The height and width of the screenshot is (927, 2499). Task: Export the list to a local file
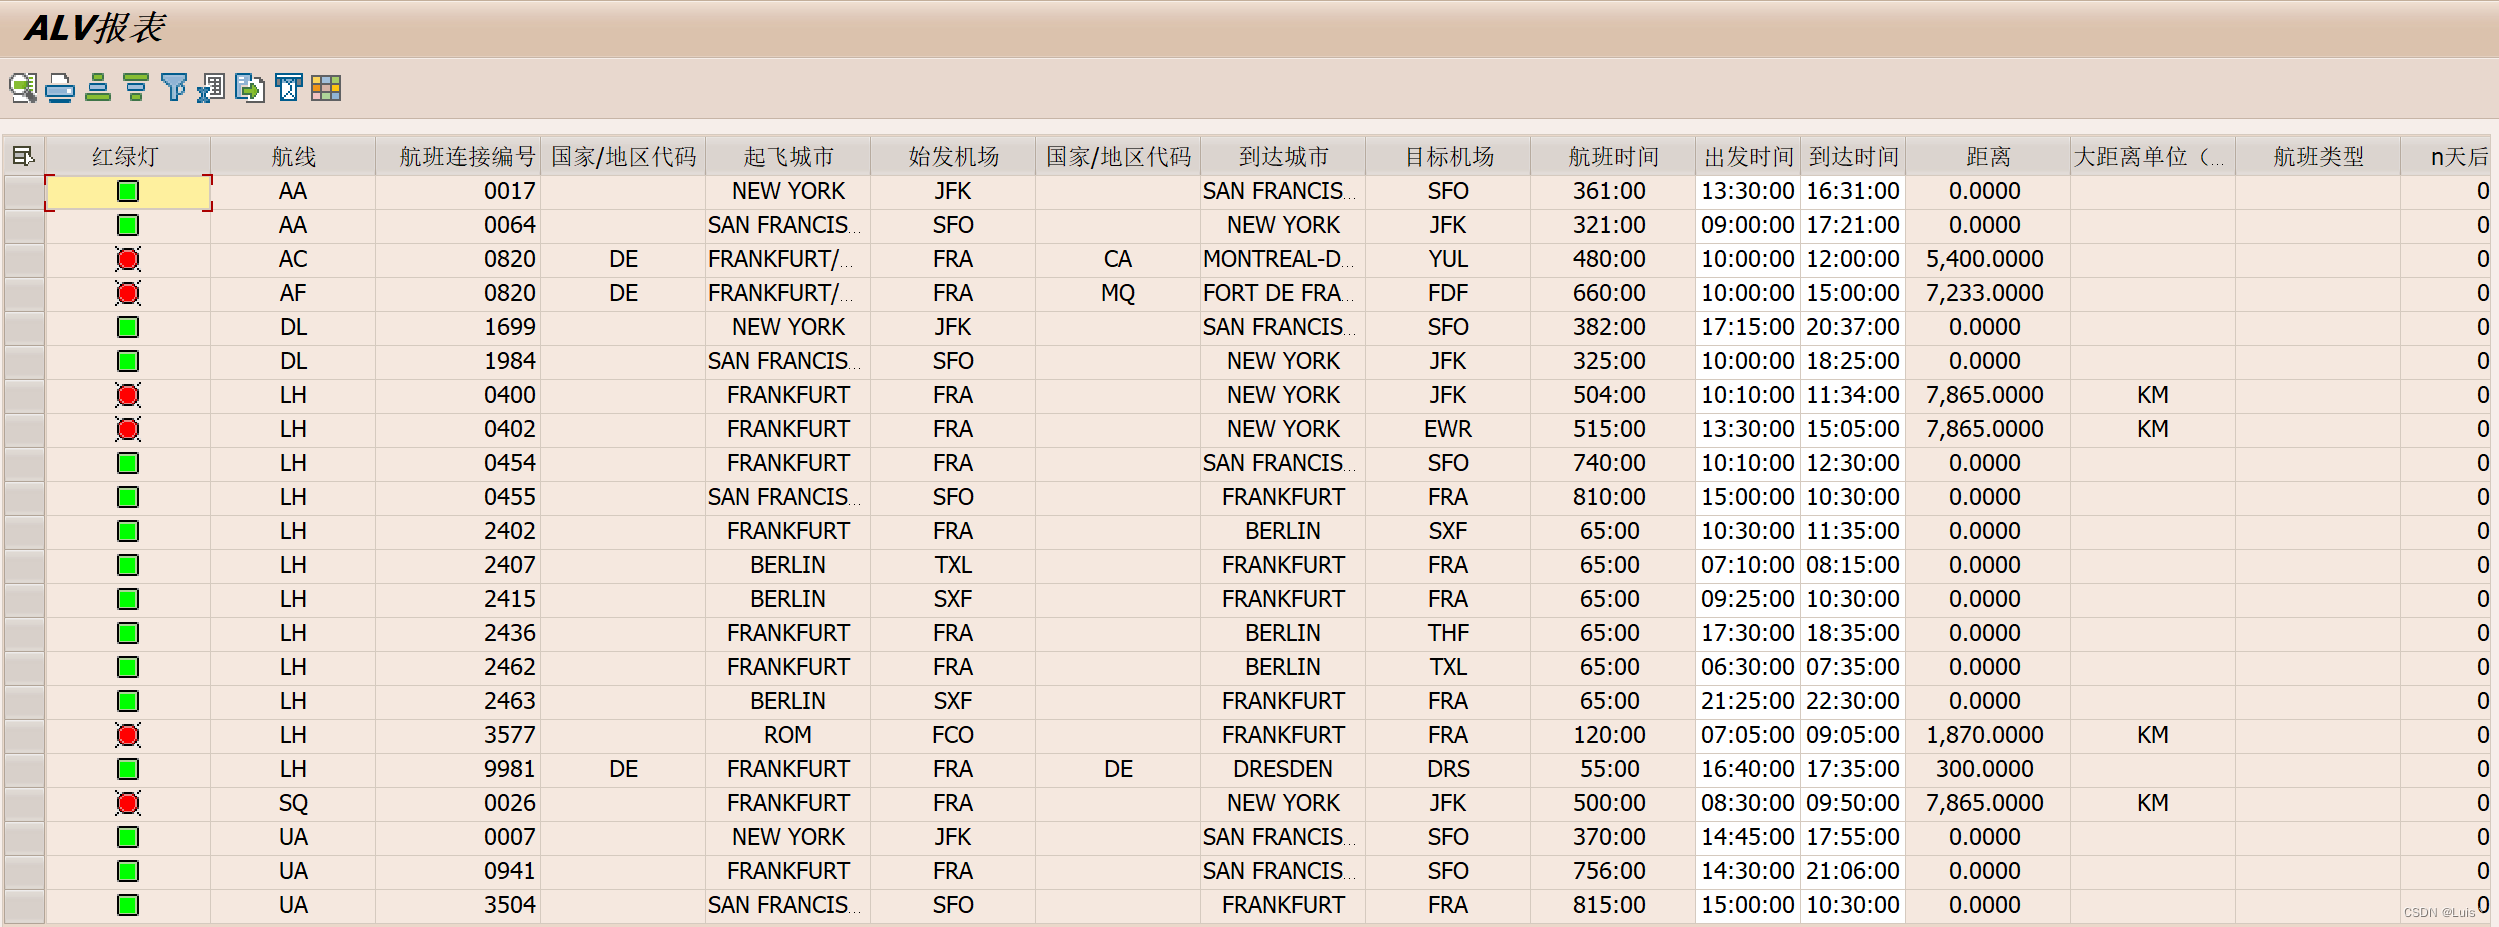click(x=250, y=88)
